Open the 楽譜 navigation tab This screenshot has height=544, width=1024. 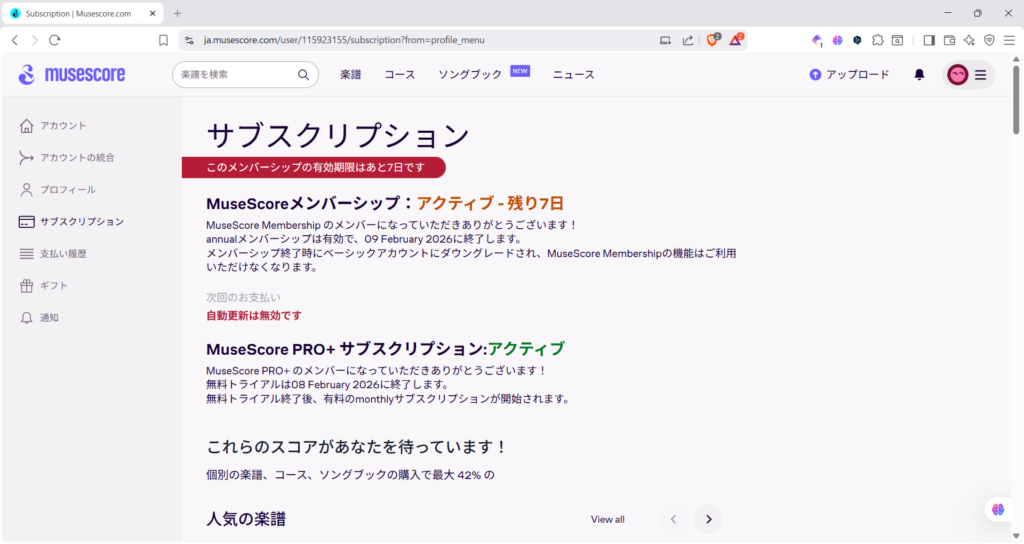click(x=350, y=75)
